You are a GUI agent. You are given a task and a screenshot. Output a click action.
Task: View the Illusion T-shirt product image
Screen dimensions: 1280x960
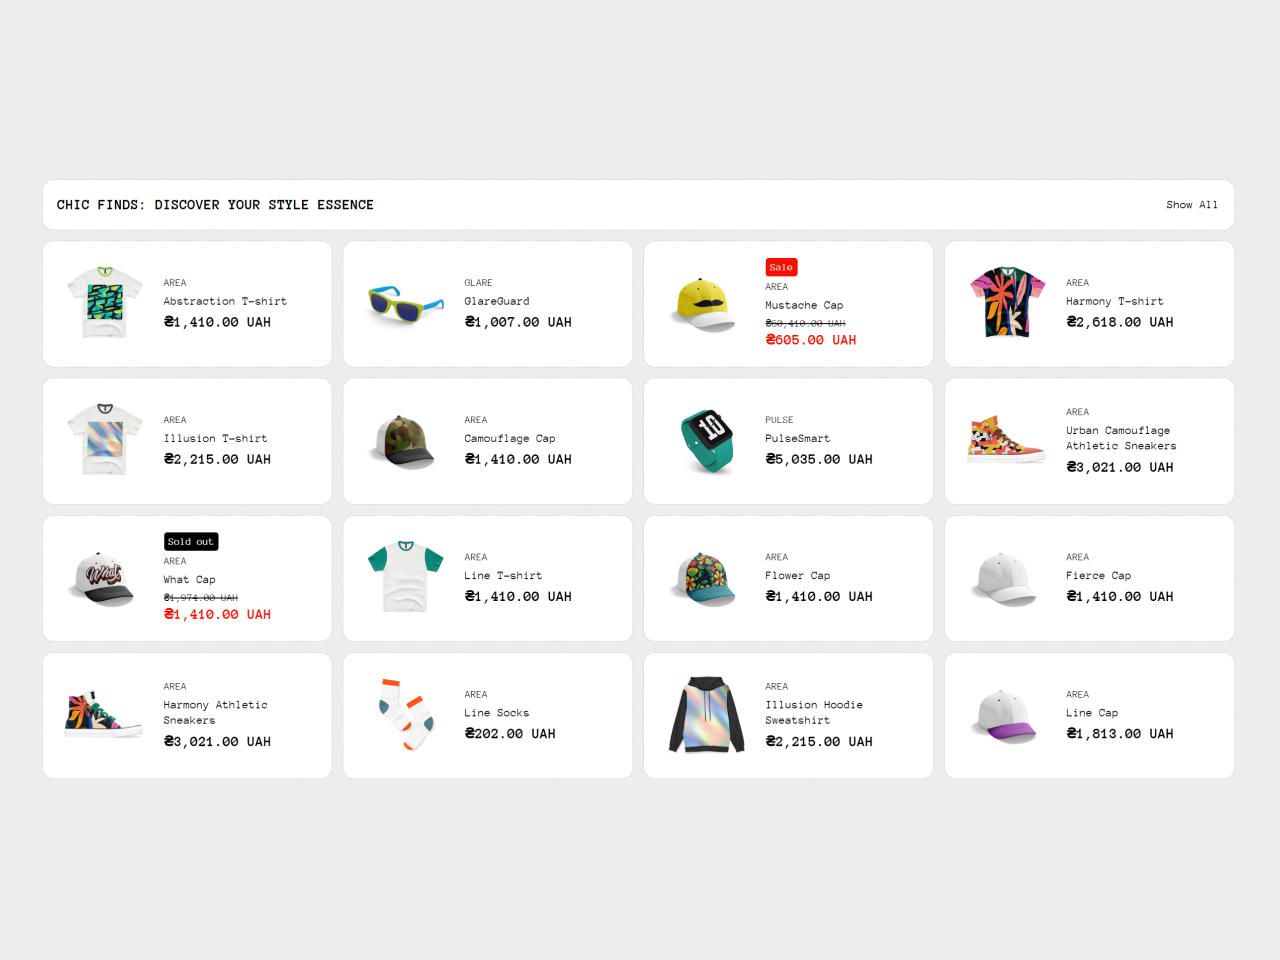coord(105,441)
